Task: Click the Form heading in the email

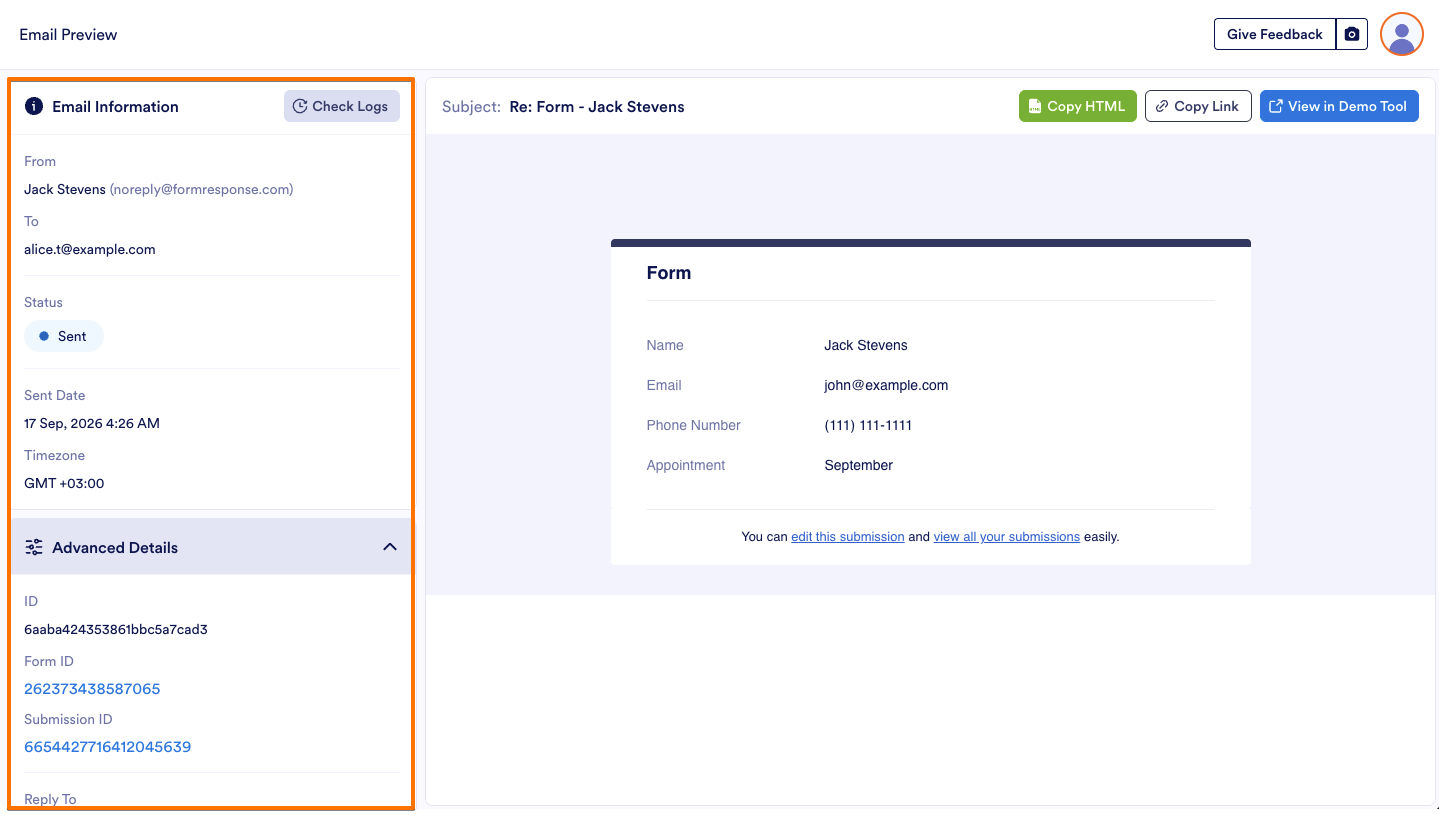Action: (669, 273)
